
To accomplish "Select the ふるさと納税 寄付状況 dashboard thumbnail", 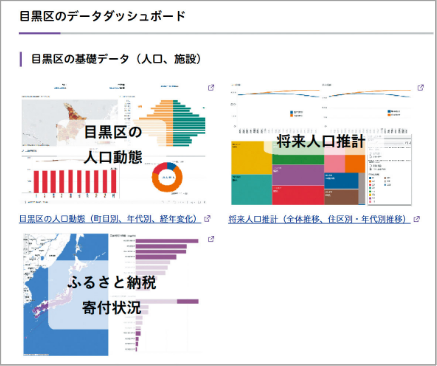I will [x=113, y=295].
